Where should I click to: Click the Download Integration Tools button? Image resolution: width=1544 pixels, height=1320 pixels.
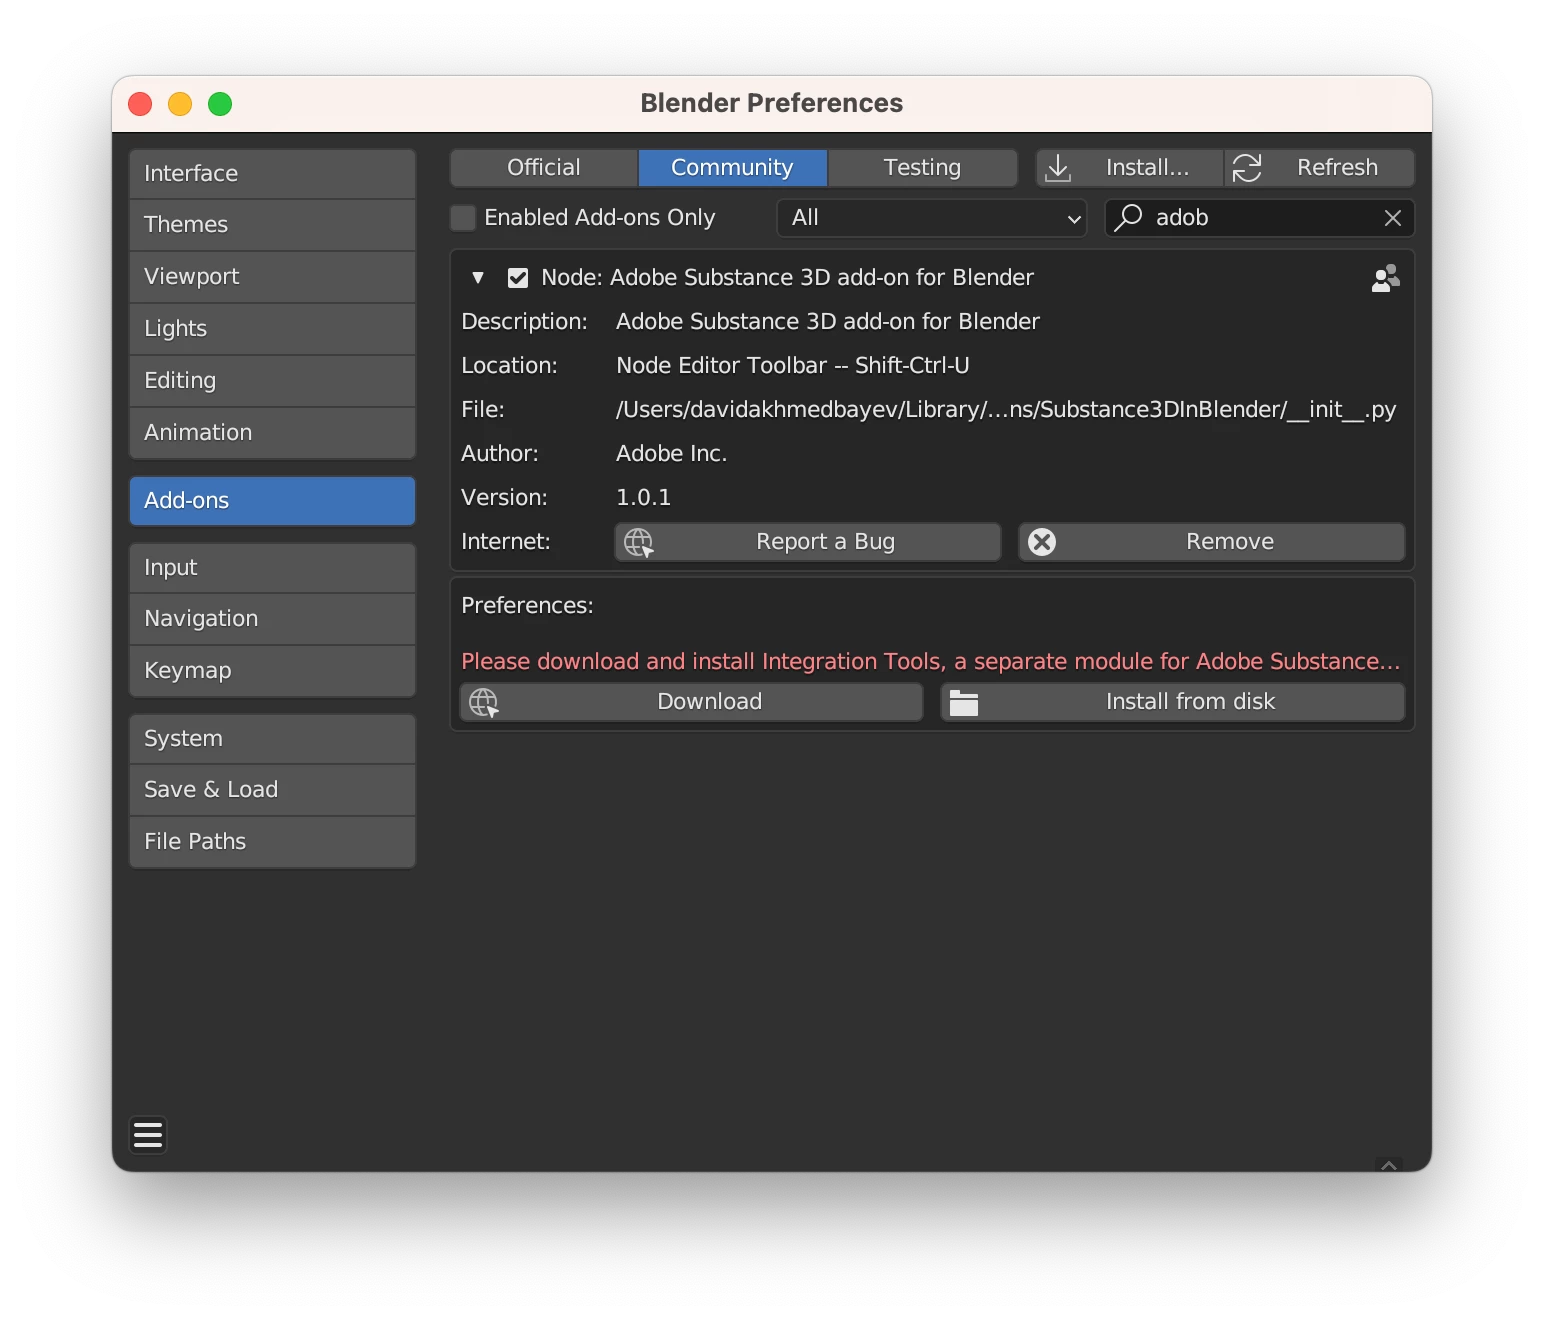pyautogui.click(x=691, y=702)
